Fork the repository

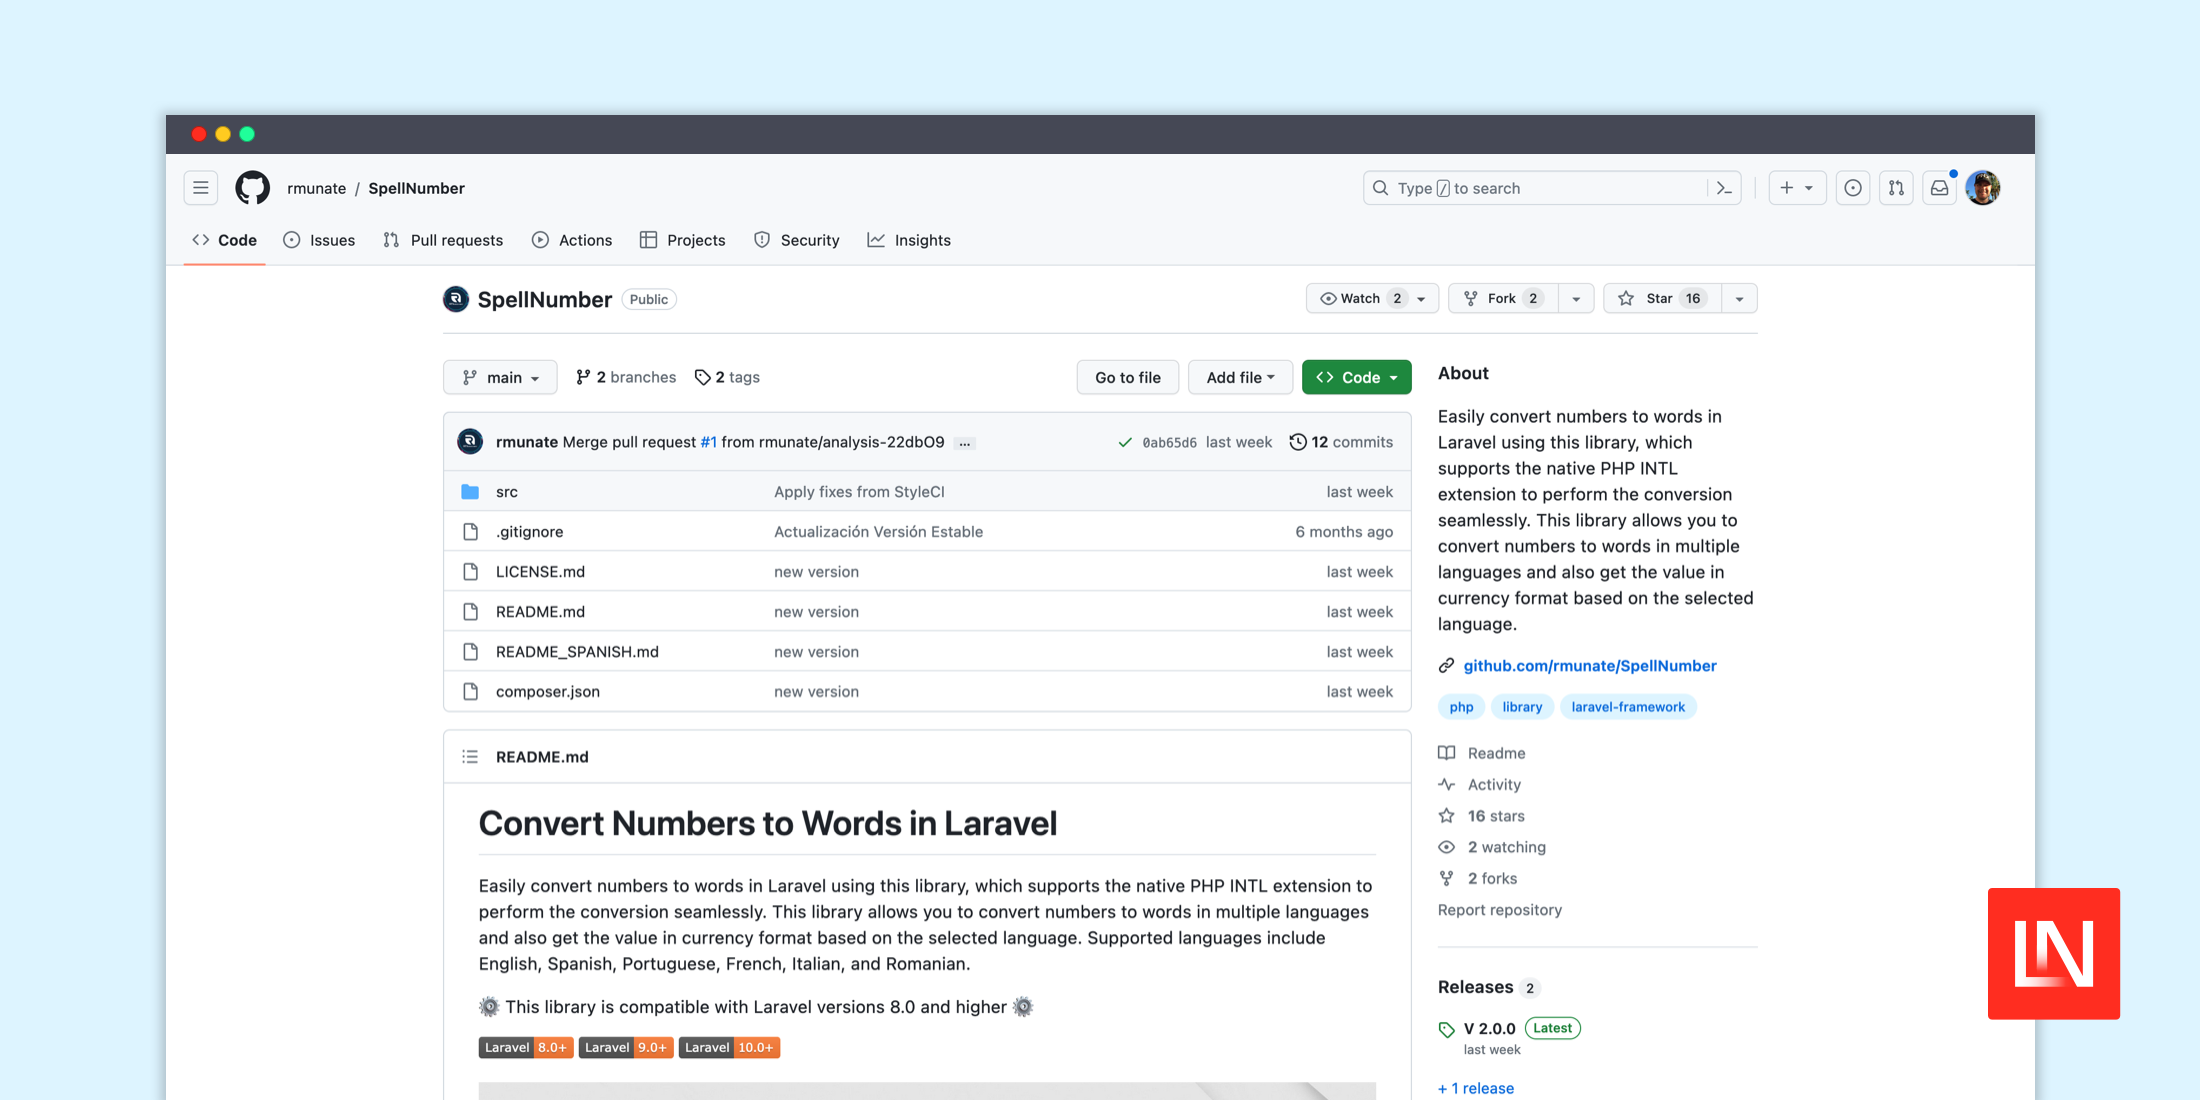pyautogui.click(x=1503, y=298)
